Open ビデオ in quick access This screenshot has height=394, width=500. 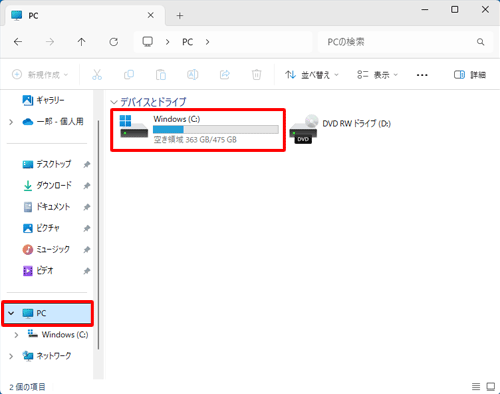point(38,271)
